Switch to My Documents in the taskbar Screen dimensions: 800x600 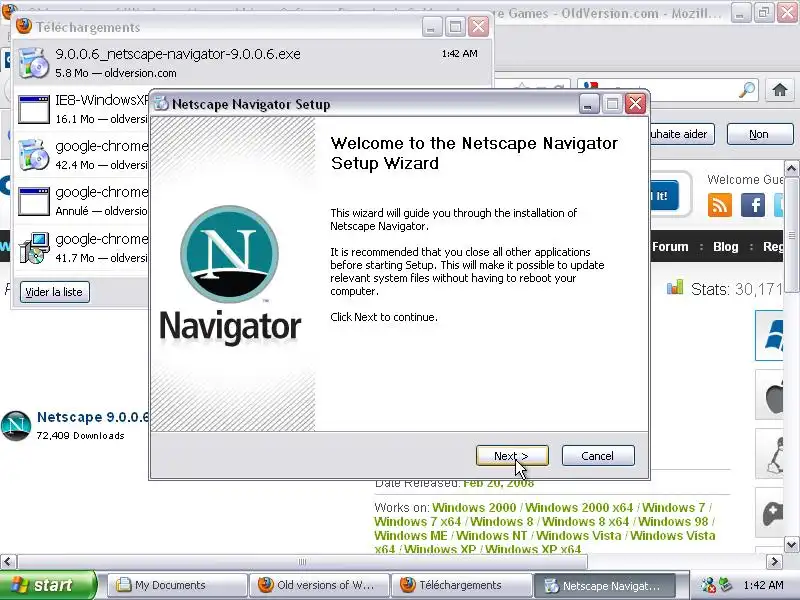point(177,585)
